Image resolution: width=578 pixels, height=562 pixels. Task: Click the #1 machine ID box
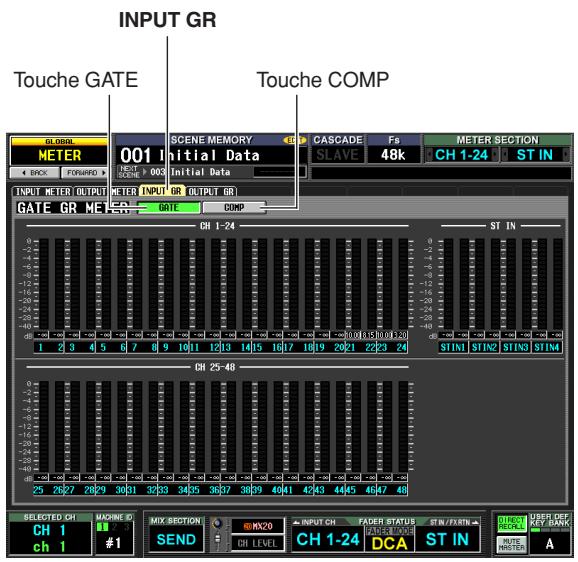click(x=114, y=543)
